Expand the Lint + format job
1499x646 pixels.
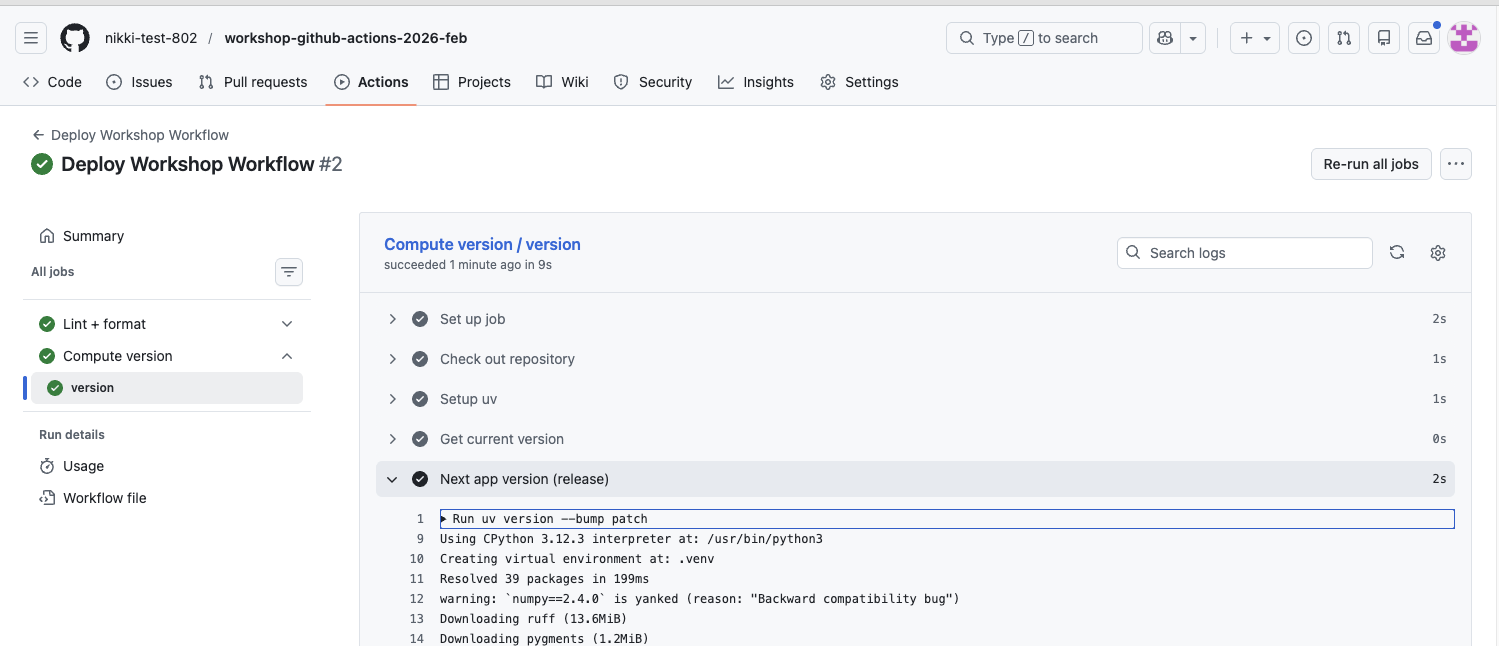point(287,323)
